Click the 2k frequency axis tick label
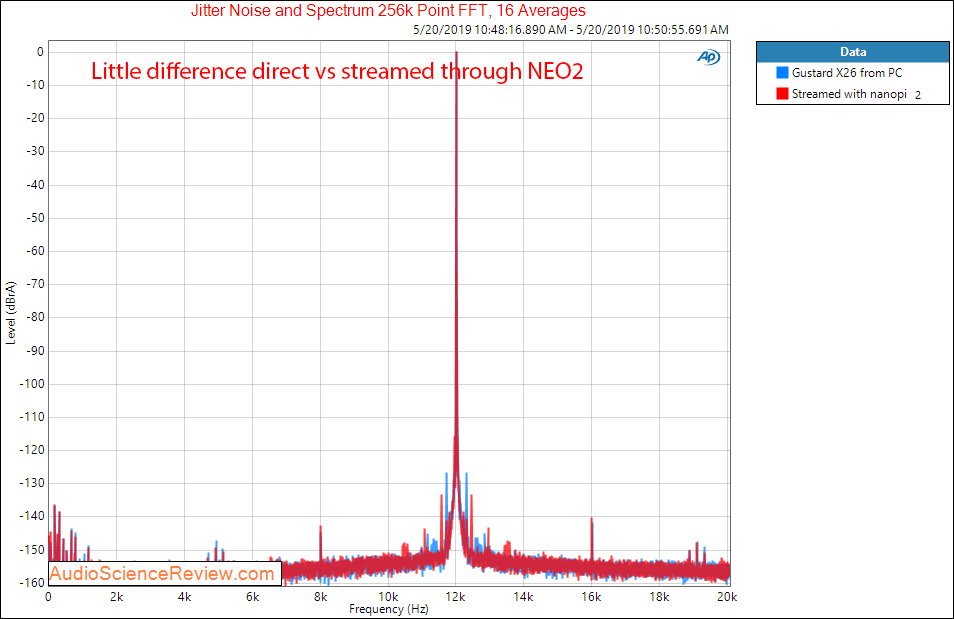954x619 pixels. [x=117, y=597]
